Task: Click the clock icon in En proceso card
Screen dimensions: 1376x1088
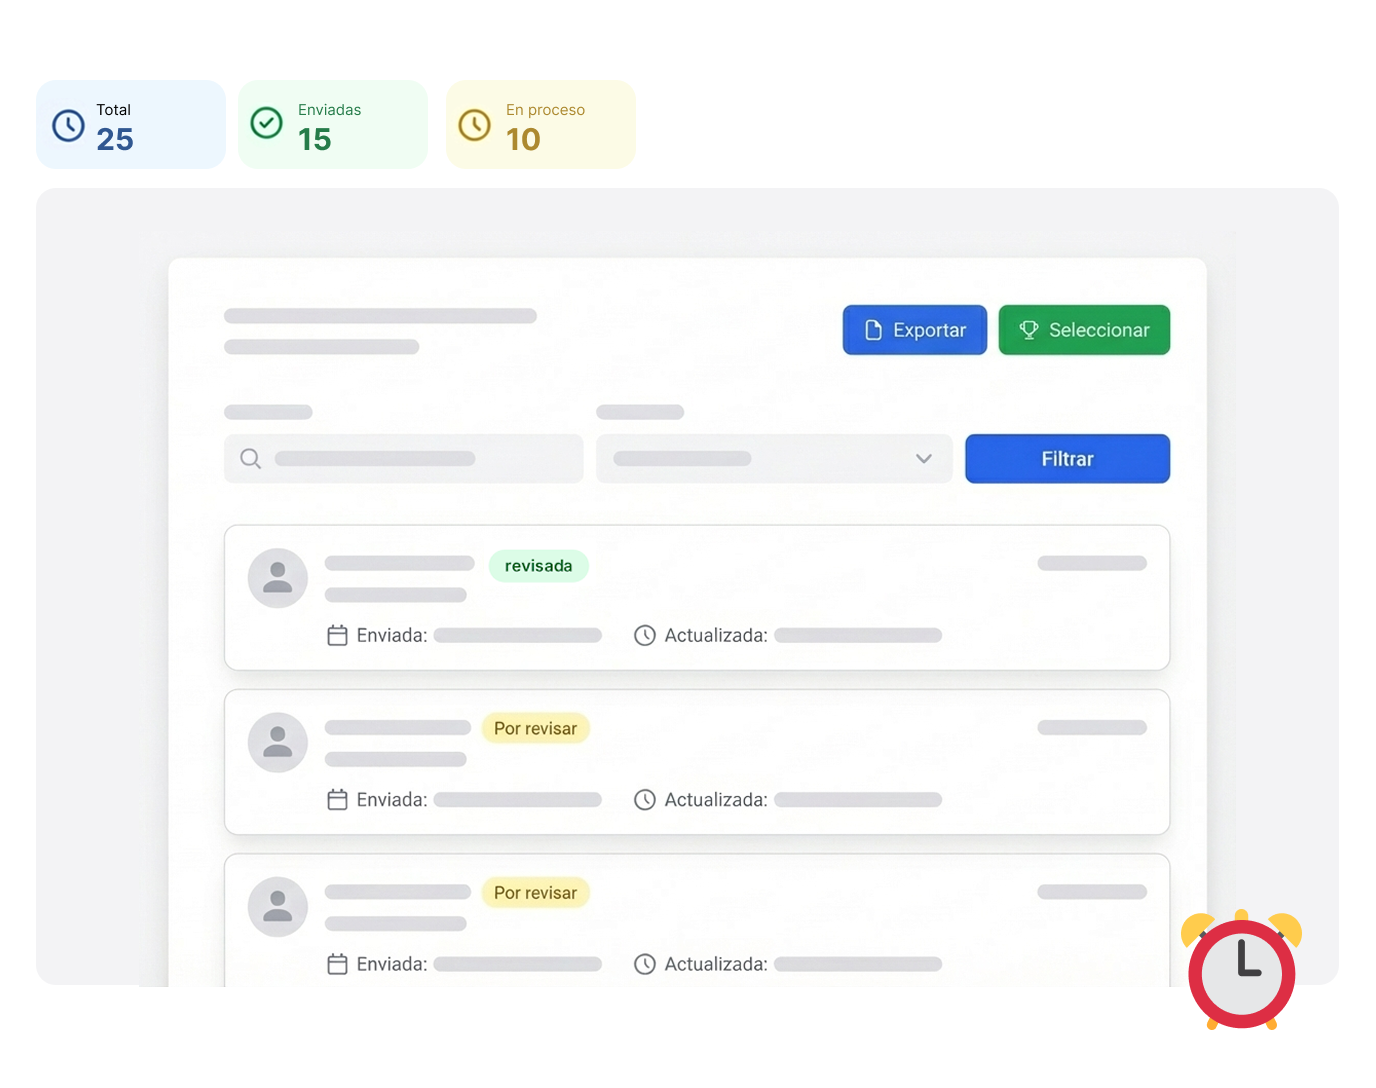Action: [474, 125]
